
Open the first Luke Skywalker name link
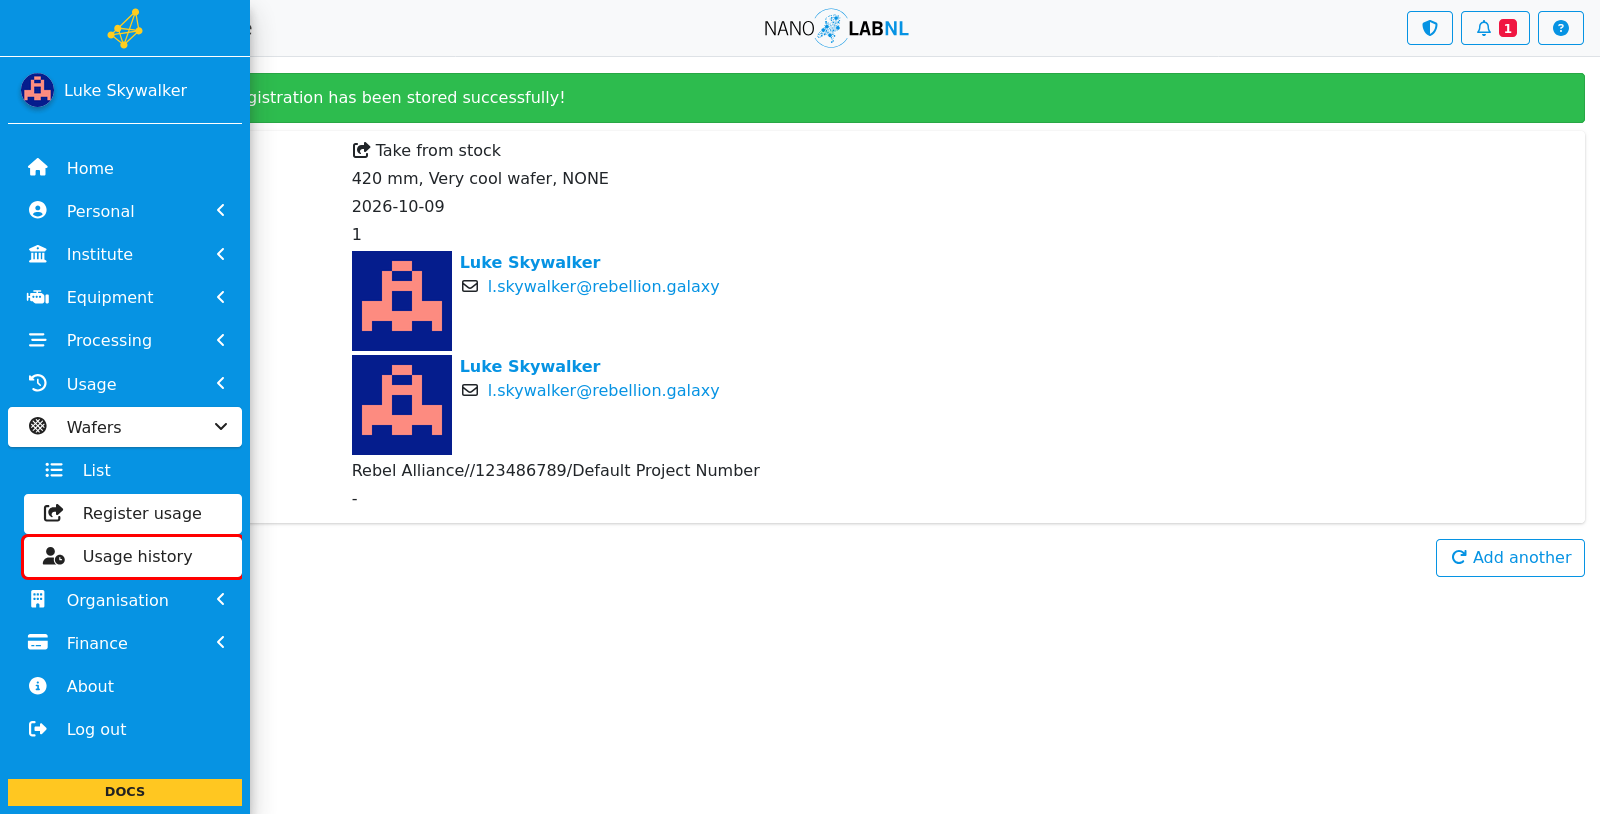(530, 262)
